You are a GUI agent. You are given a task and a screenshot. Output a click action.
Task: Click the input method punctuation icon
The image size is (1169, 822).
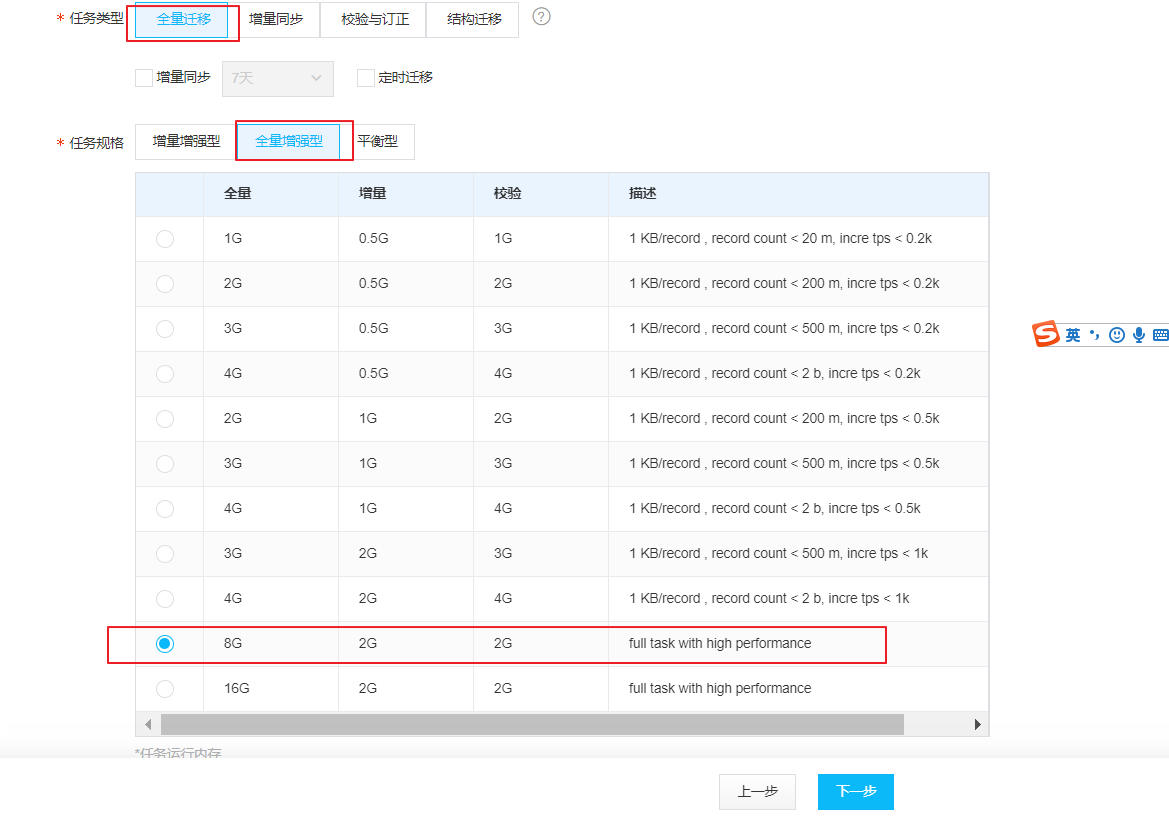click(1094, 335)
